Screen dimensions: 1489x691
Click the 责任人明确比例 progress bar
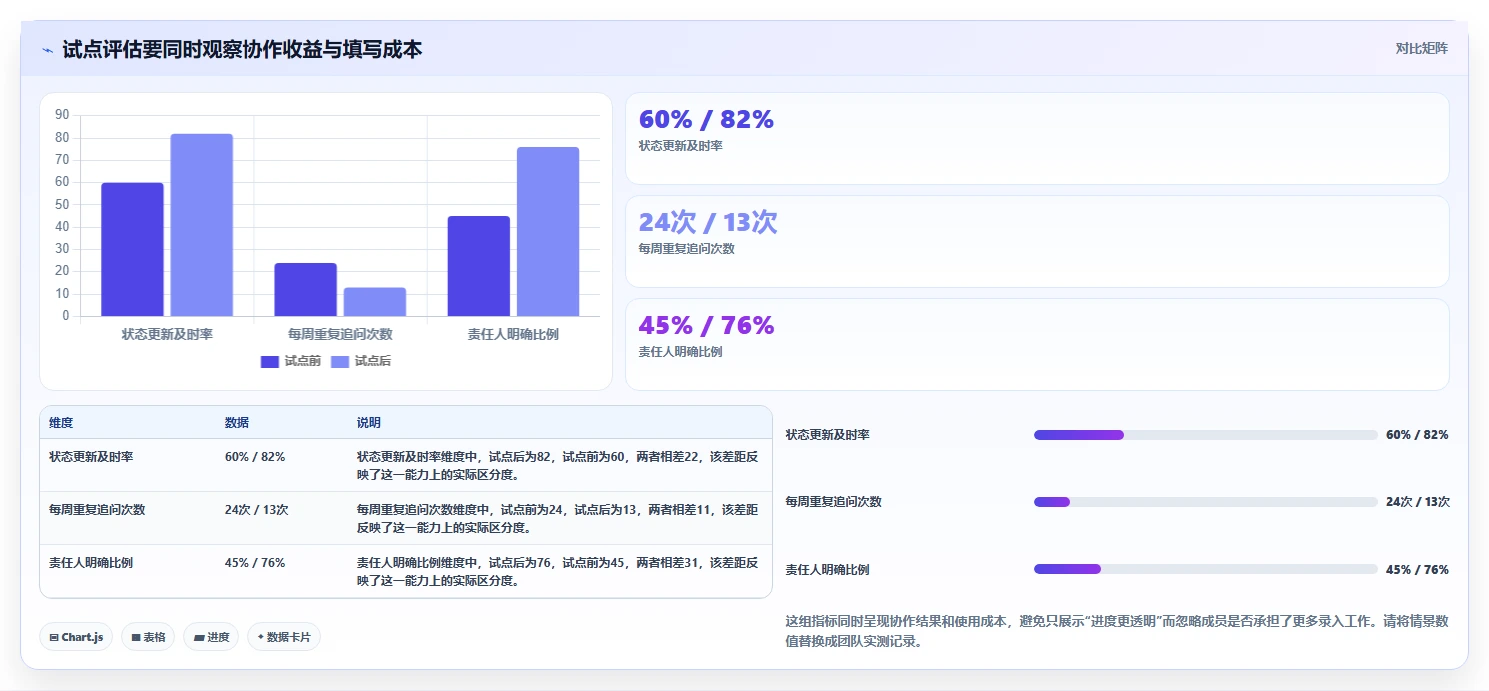pos(1206,569)
